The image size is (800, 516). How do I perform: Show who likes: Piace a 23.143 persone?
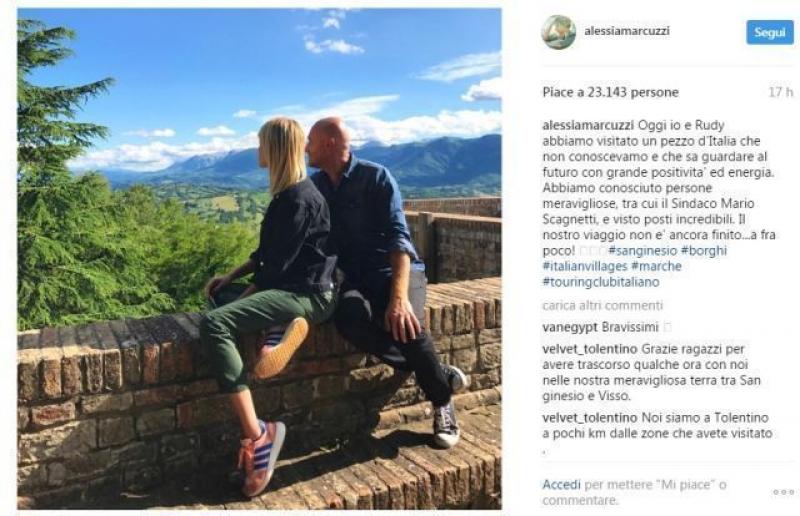pyautogui.click(x=610, y=92)
